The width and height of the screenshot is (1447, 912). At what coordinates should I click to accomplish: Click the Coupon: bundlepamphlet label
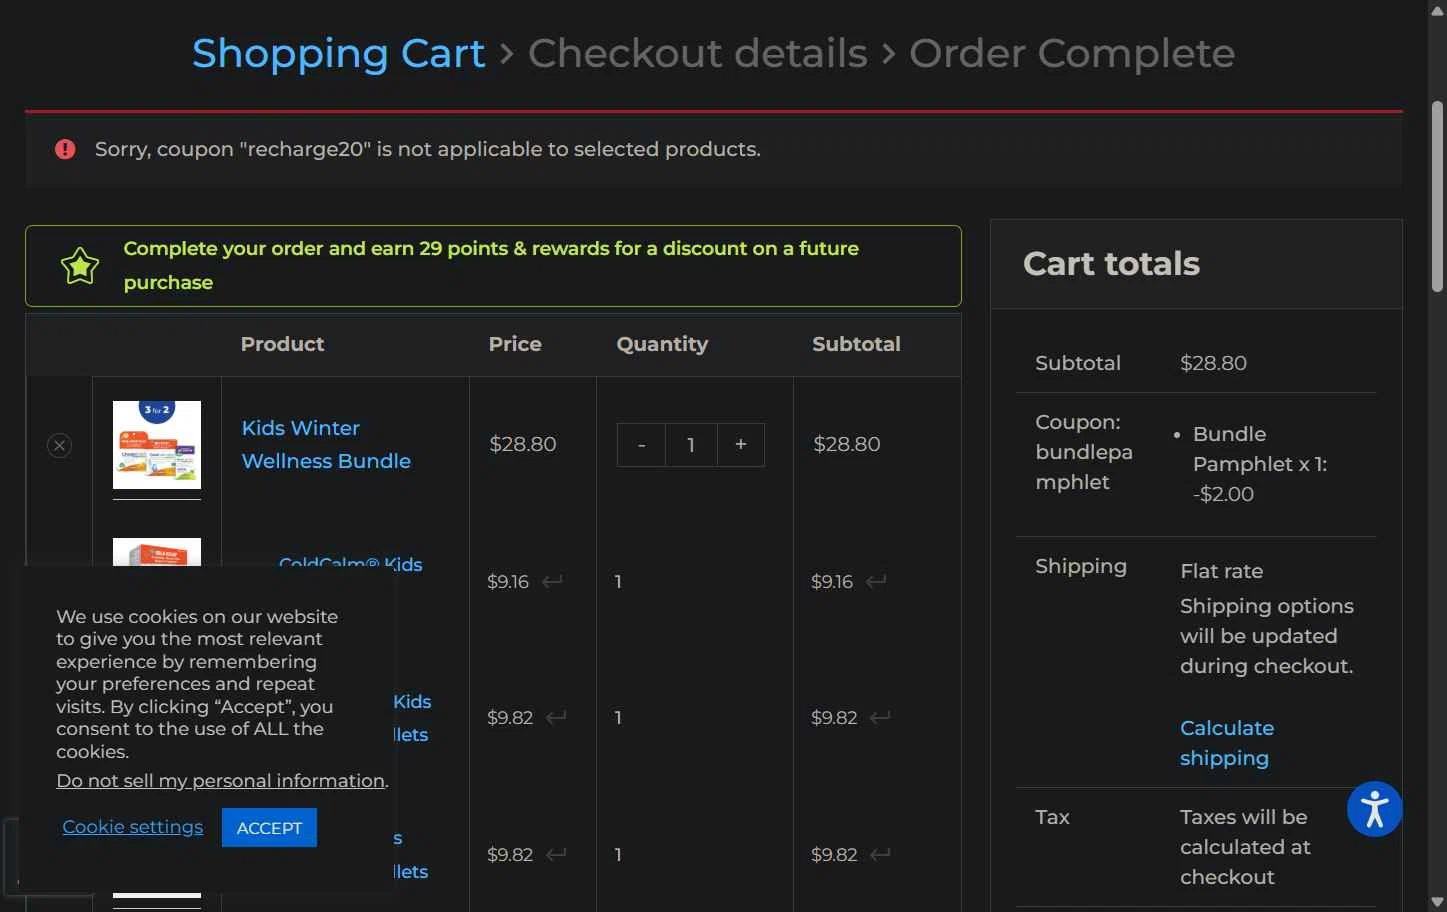(1084, 452)
